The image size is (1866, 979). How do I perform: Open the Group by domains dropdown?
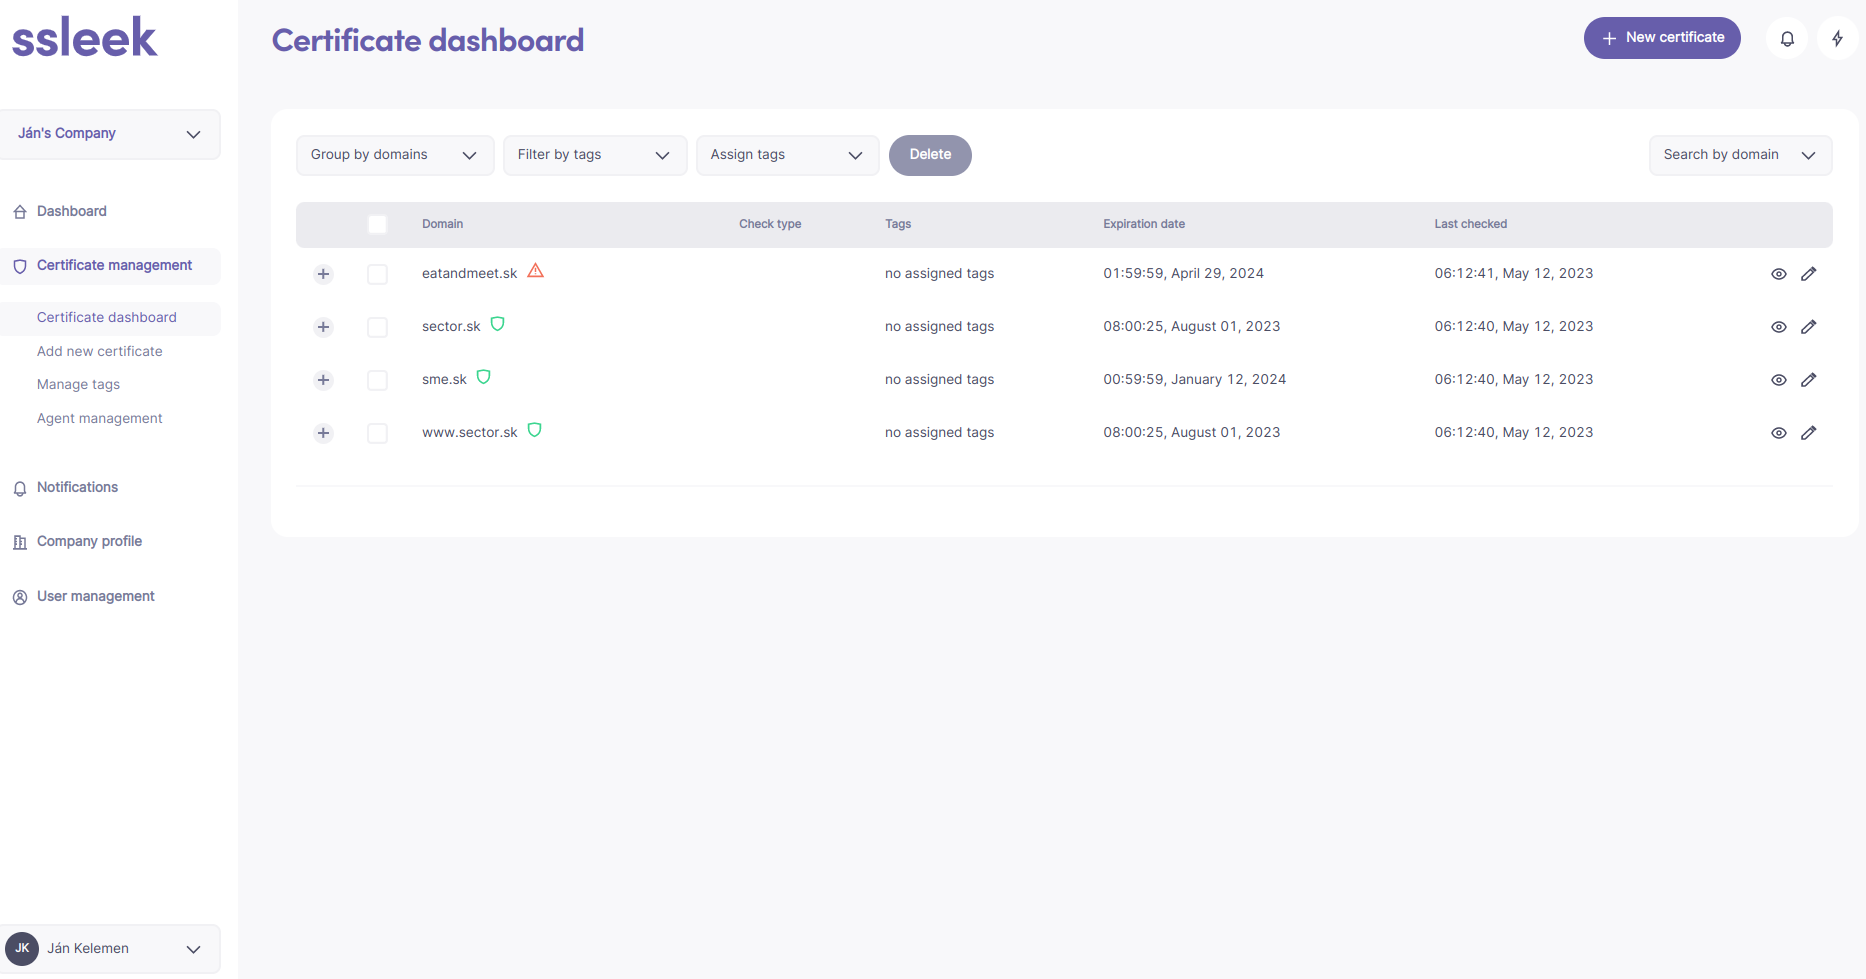tap(394, 155)
